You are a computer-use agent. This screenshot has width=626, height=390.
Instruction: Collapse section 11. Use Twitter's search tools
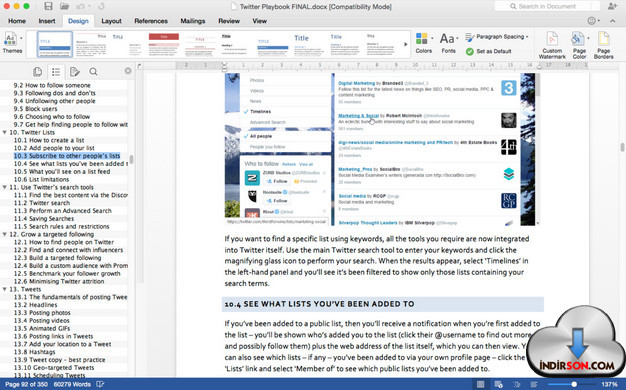point(4,187)
